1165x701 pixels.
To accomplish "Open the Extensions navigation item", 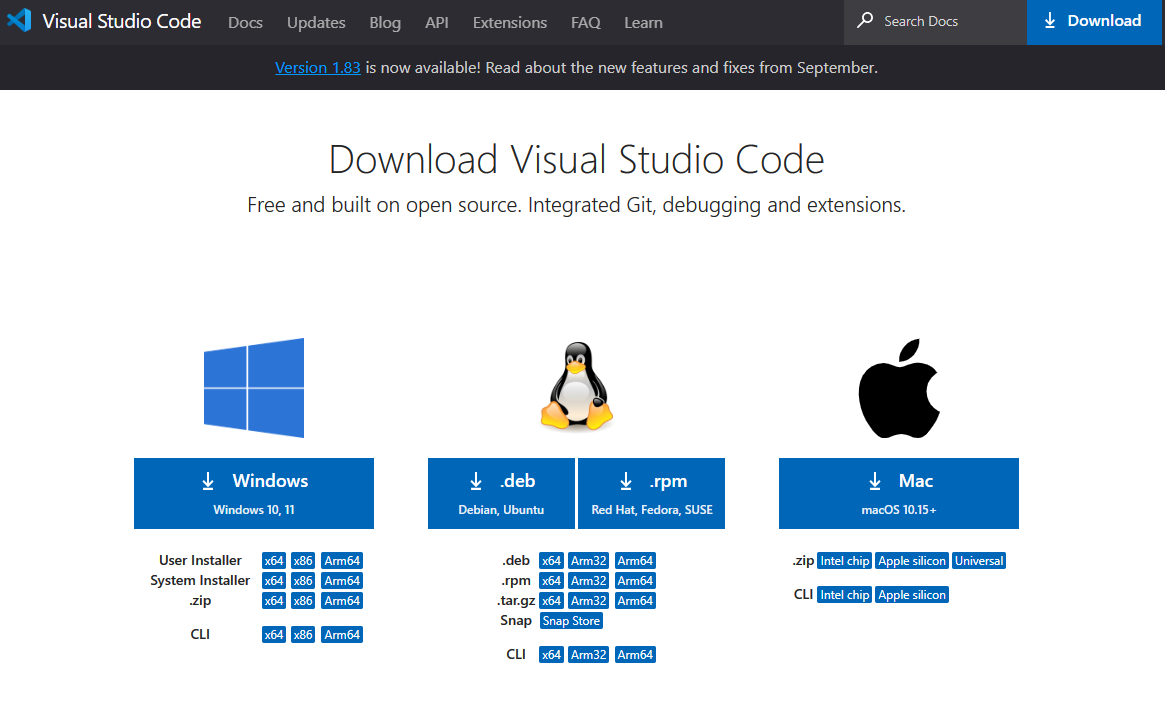I will [x=510, y=22].
